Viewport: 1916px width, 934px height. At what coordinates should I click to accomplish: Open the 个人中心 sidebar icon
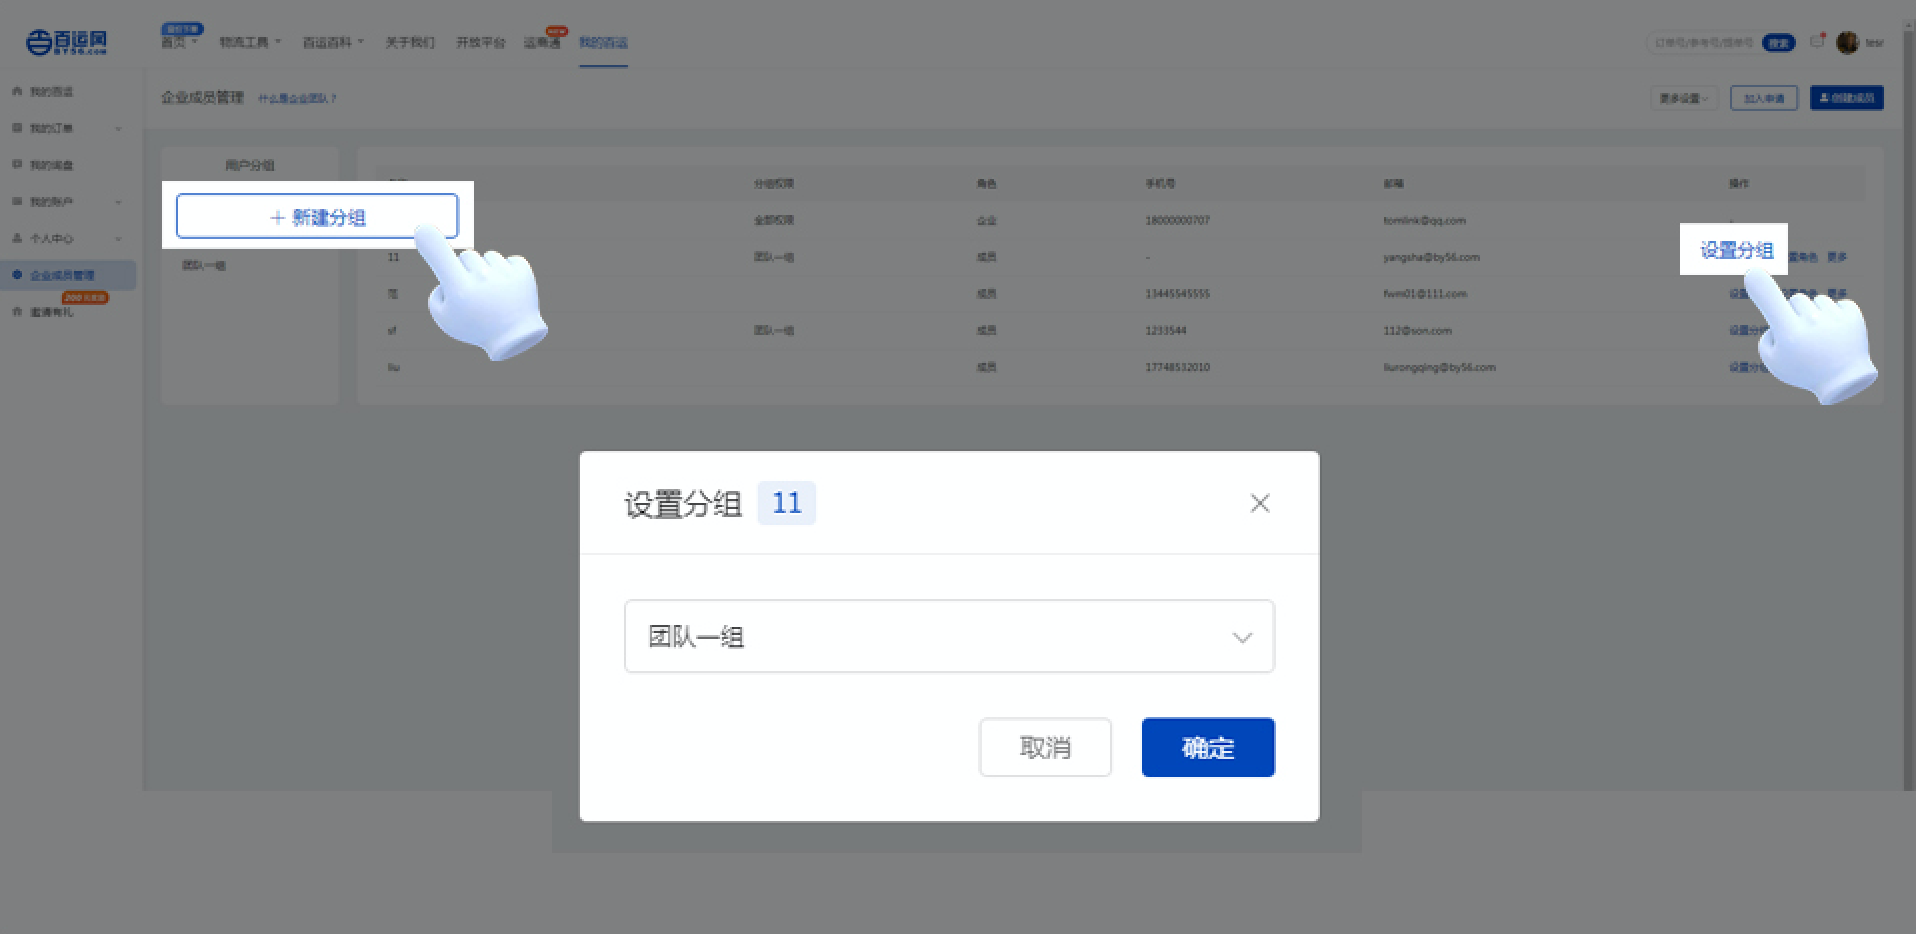pyautogui.click(x=17, y=238)
